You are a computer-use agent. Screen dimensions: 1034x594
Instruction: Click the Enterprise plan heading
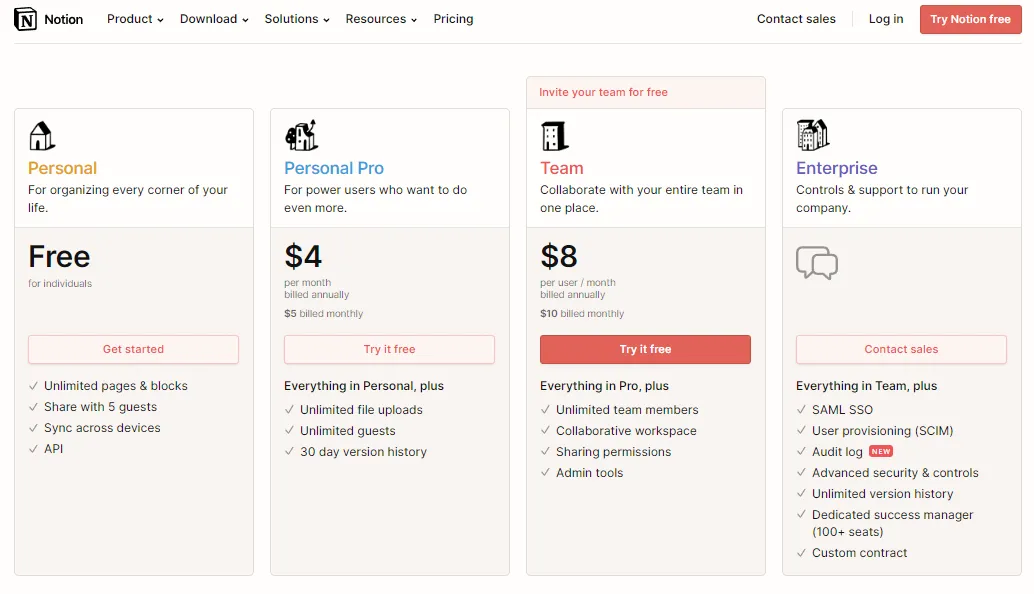click(837, 168)
